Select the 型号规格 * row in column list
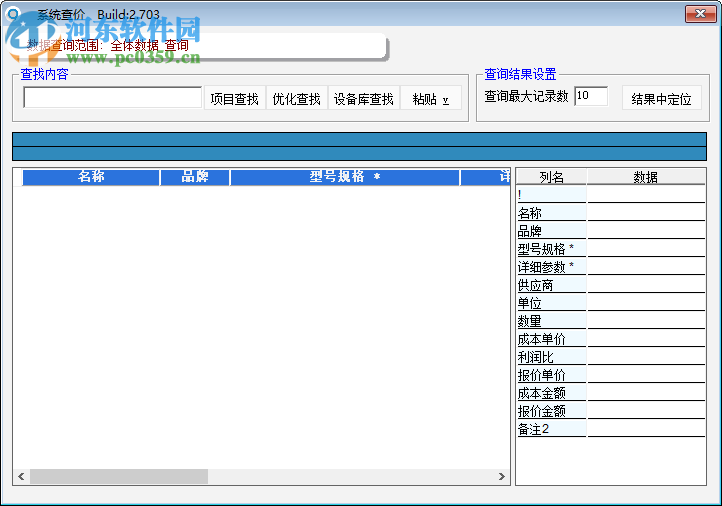 click(552, 249)
